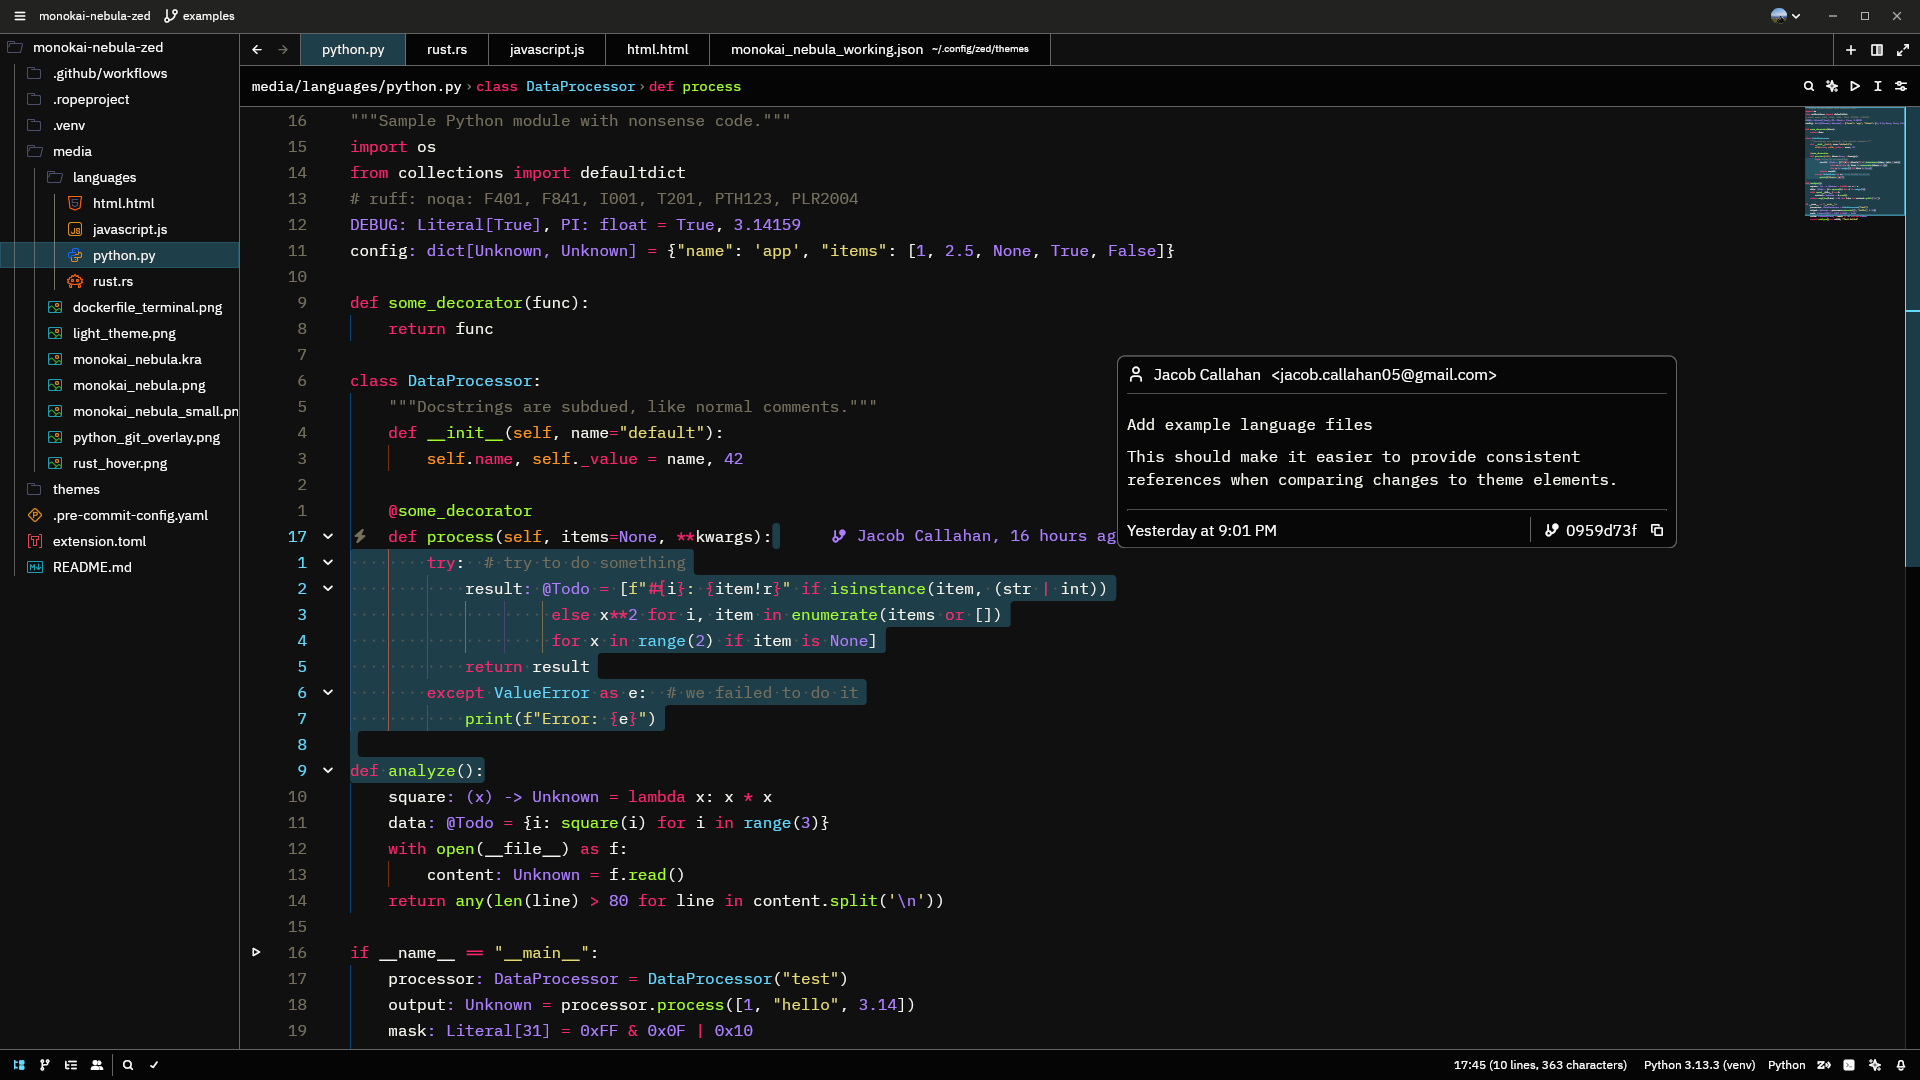This screenshot has width=1920, height=1080.
Task: Select Python 3.13.3 (venv) toolchain
Action: point(1699,1065)
